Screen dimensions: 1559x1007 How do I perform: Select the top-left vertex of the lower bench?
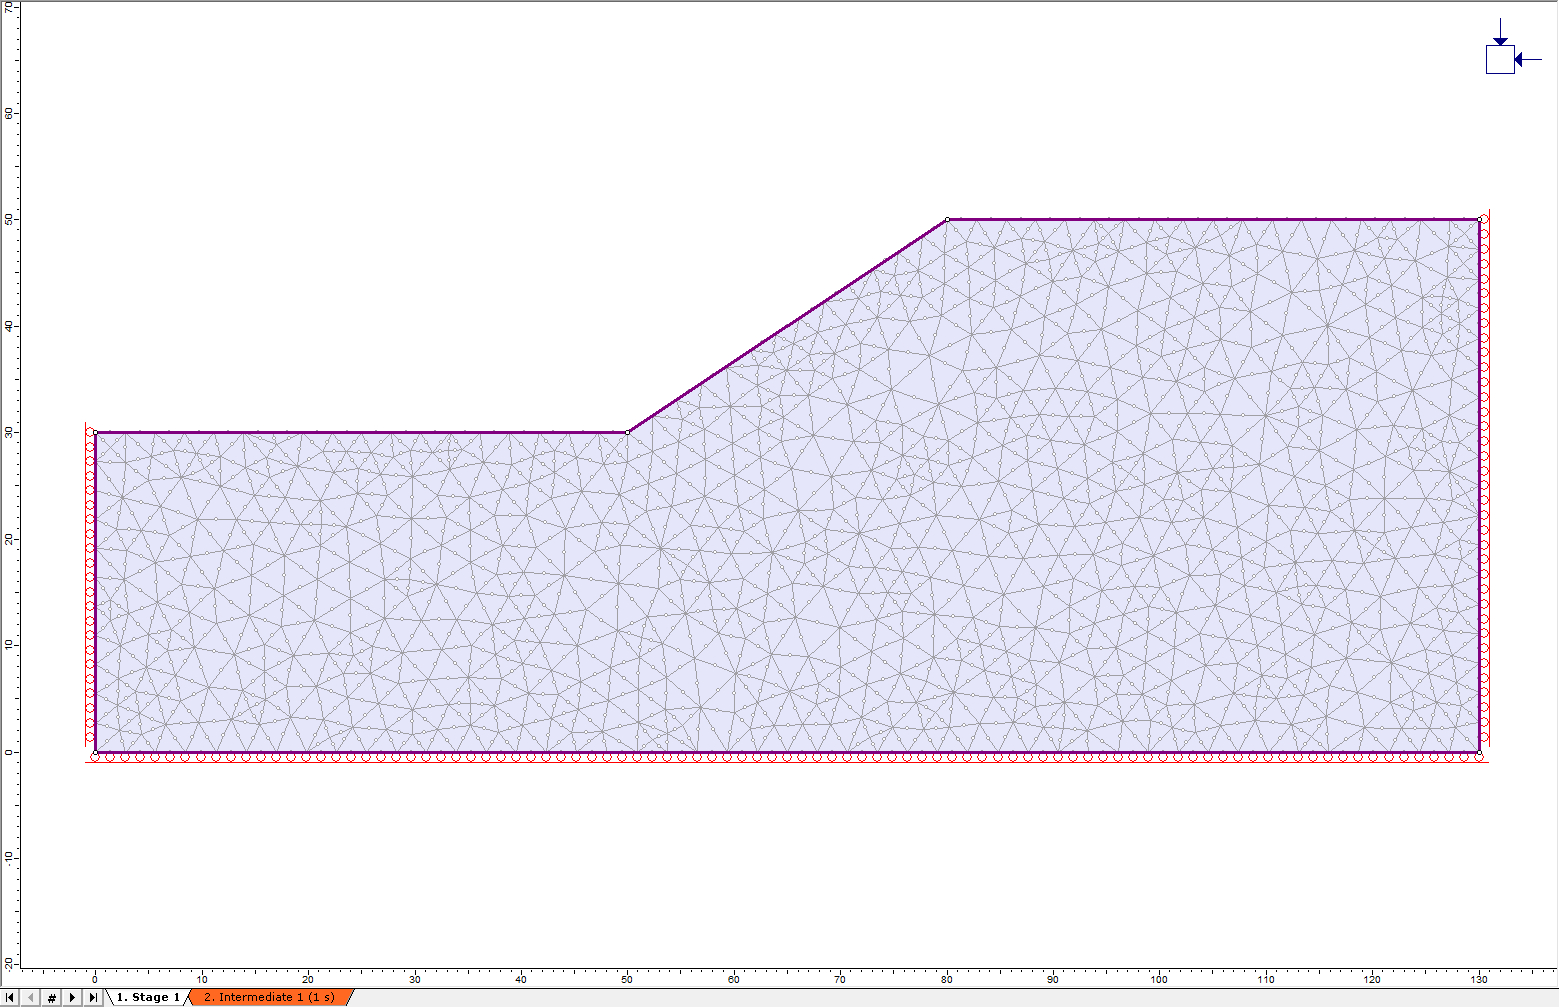tap(95, 432)
